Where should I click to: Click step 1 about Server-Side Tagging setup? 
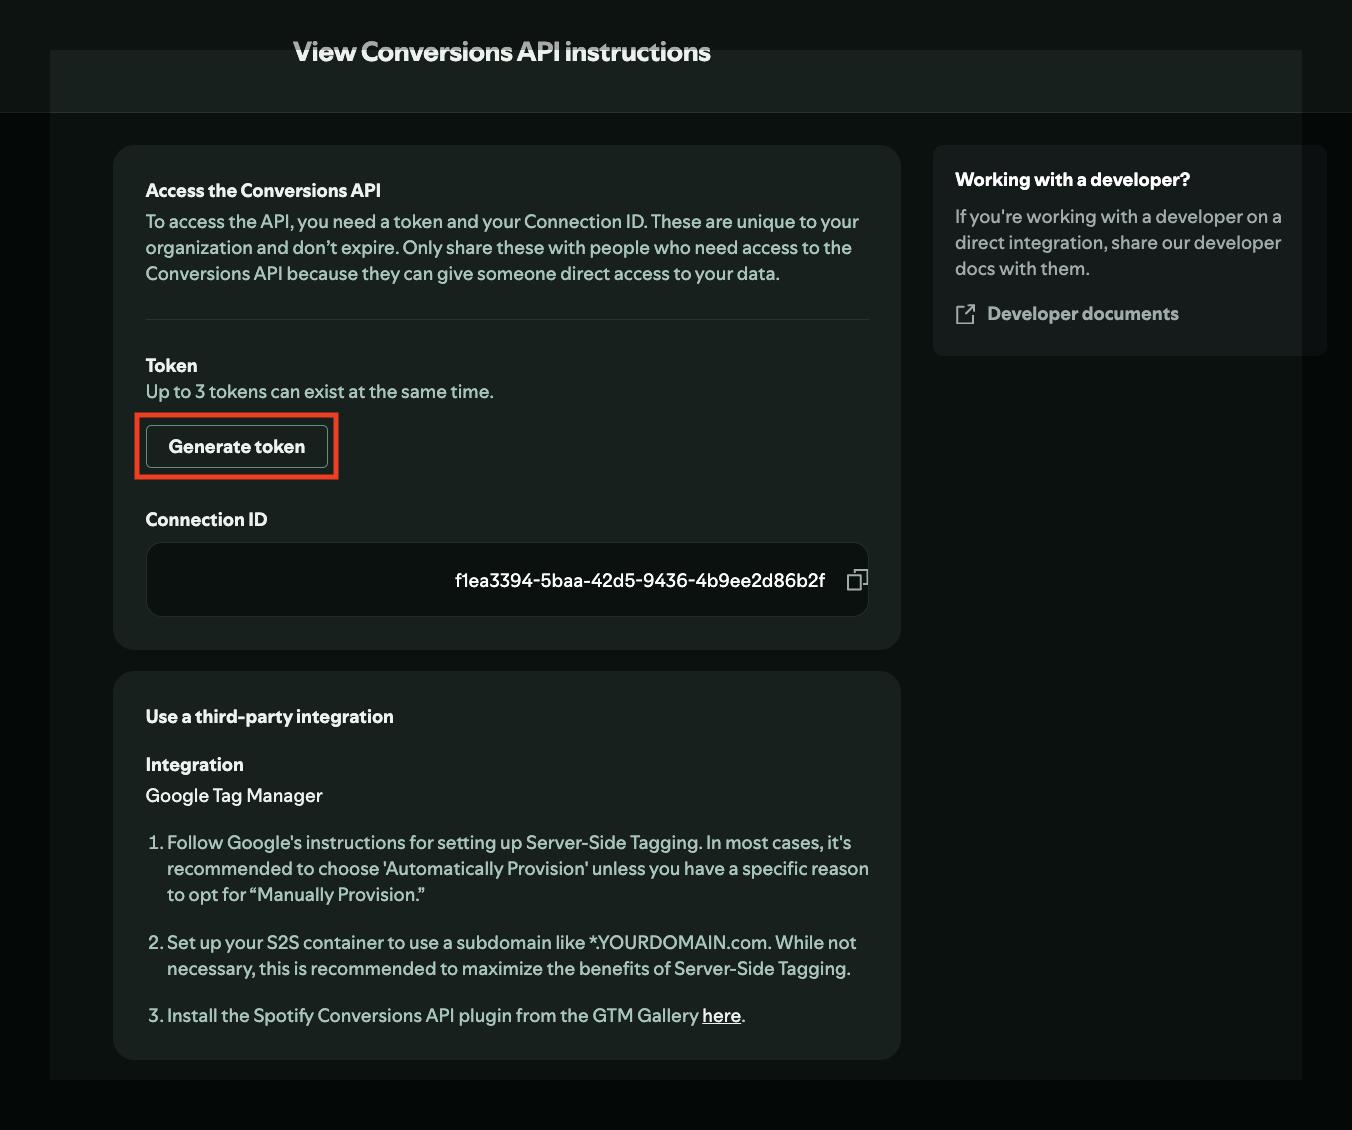coord(516,869)
